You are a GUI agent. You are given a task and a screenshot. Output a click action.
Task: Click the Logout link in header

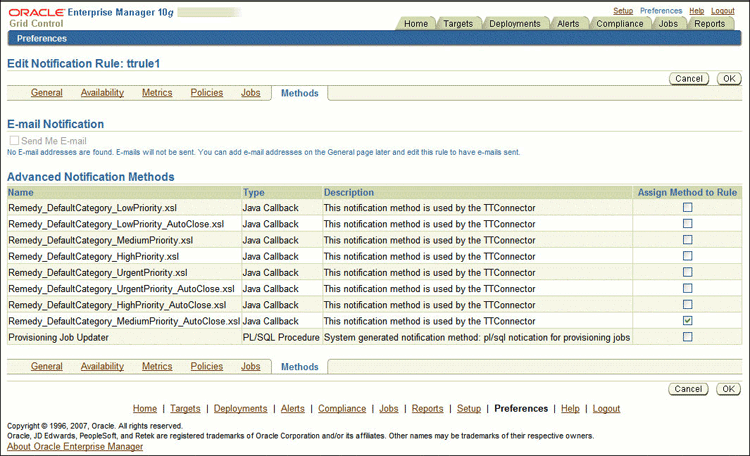[x=723, y=10]
